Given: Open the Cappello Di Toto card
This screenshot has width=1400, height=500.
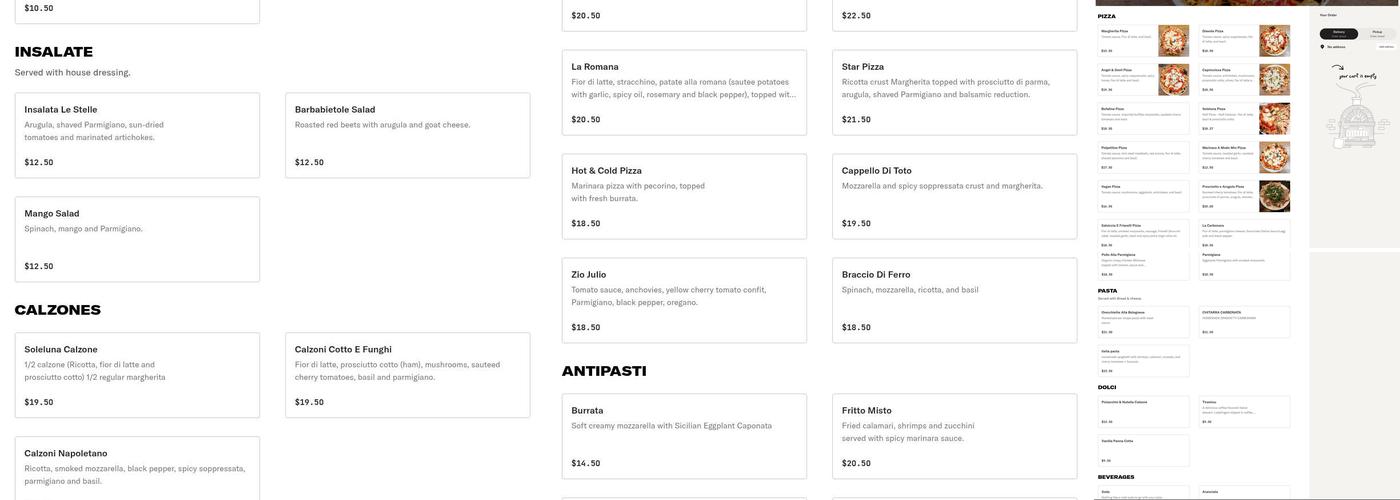Looking at the screenshot, I should tap(954, 196).
